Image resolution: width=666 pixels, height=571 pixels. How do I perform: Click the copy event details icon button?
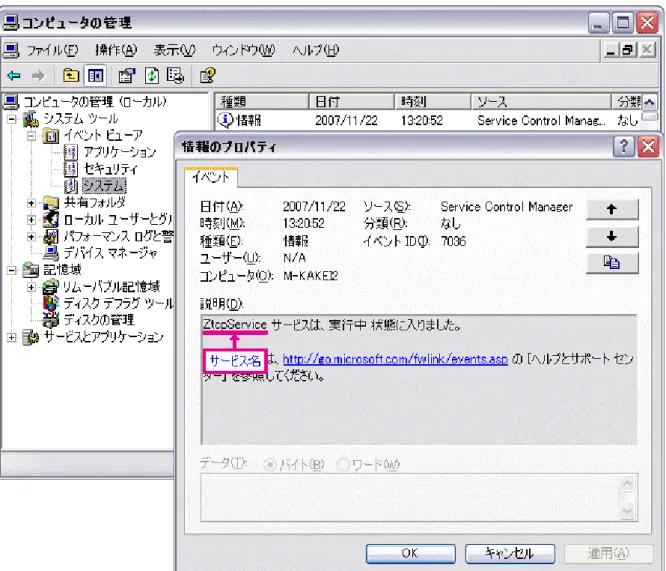point(612,263)
